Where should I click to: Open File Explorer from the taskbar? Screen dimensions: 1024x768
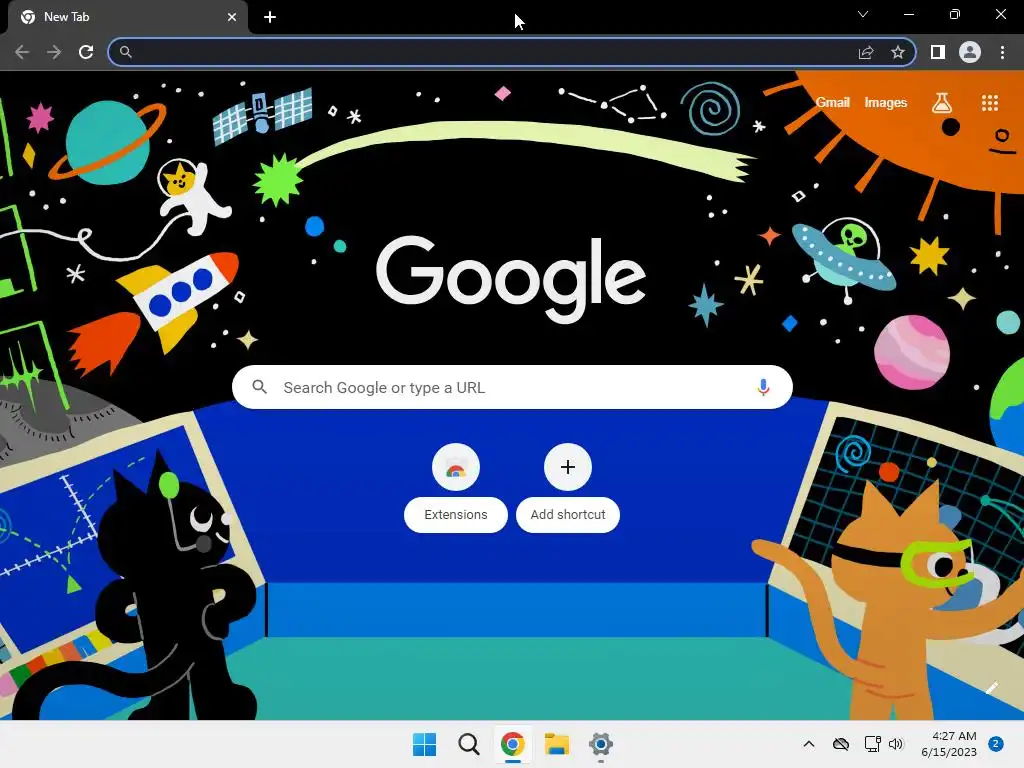click(x=557, y=744)
